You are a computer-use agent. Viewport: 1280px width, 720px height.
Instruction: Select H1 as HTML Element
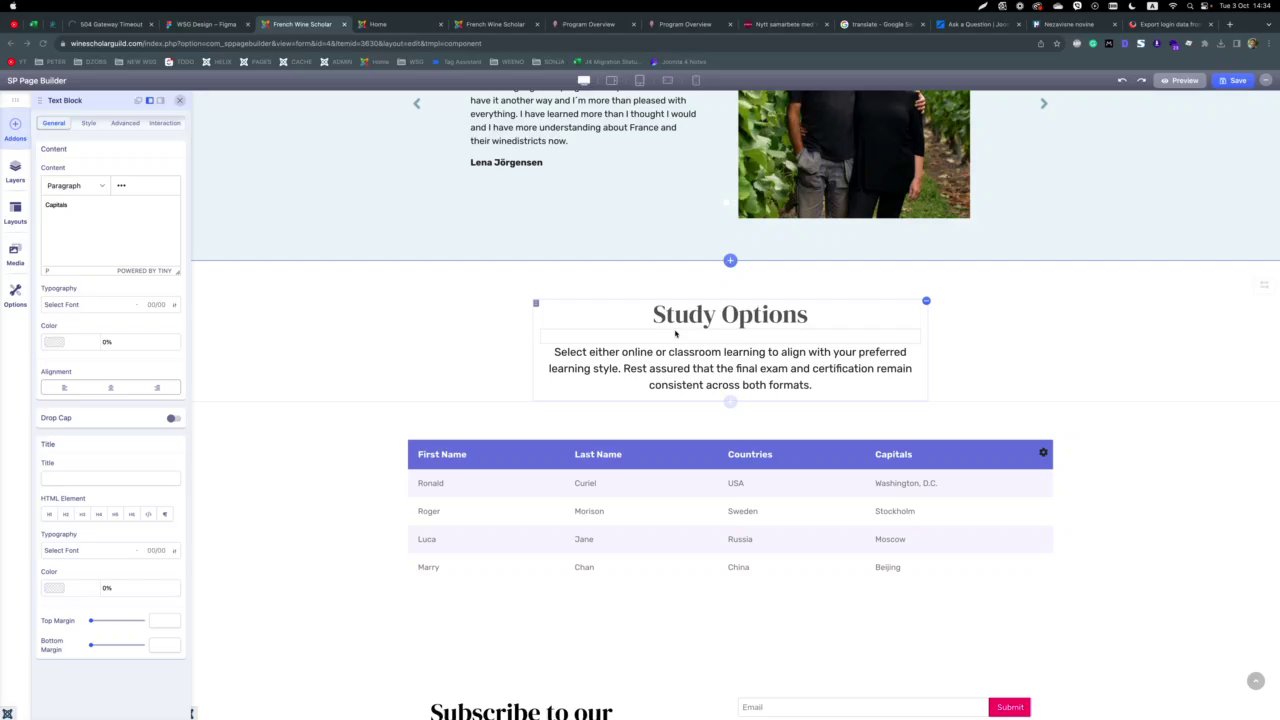(49, 514)
